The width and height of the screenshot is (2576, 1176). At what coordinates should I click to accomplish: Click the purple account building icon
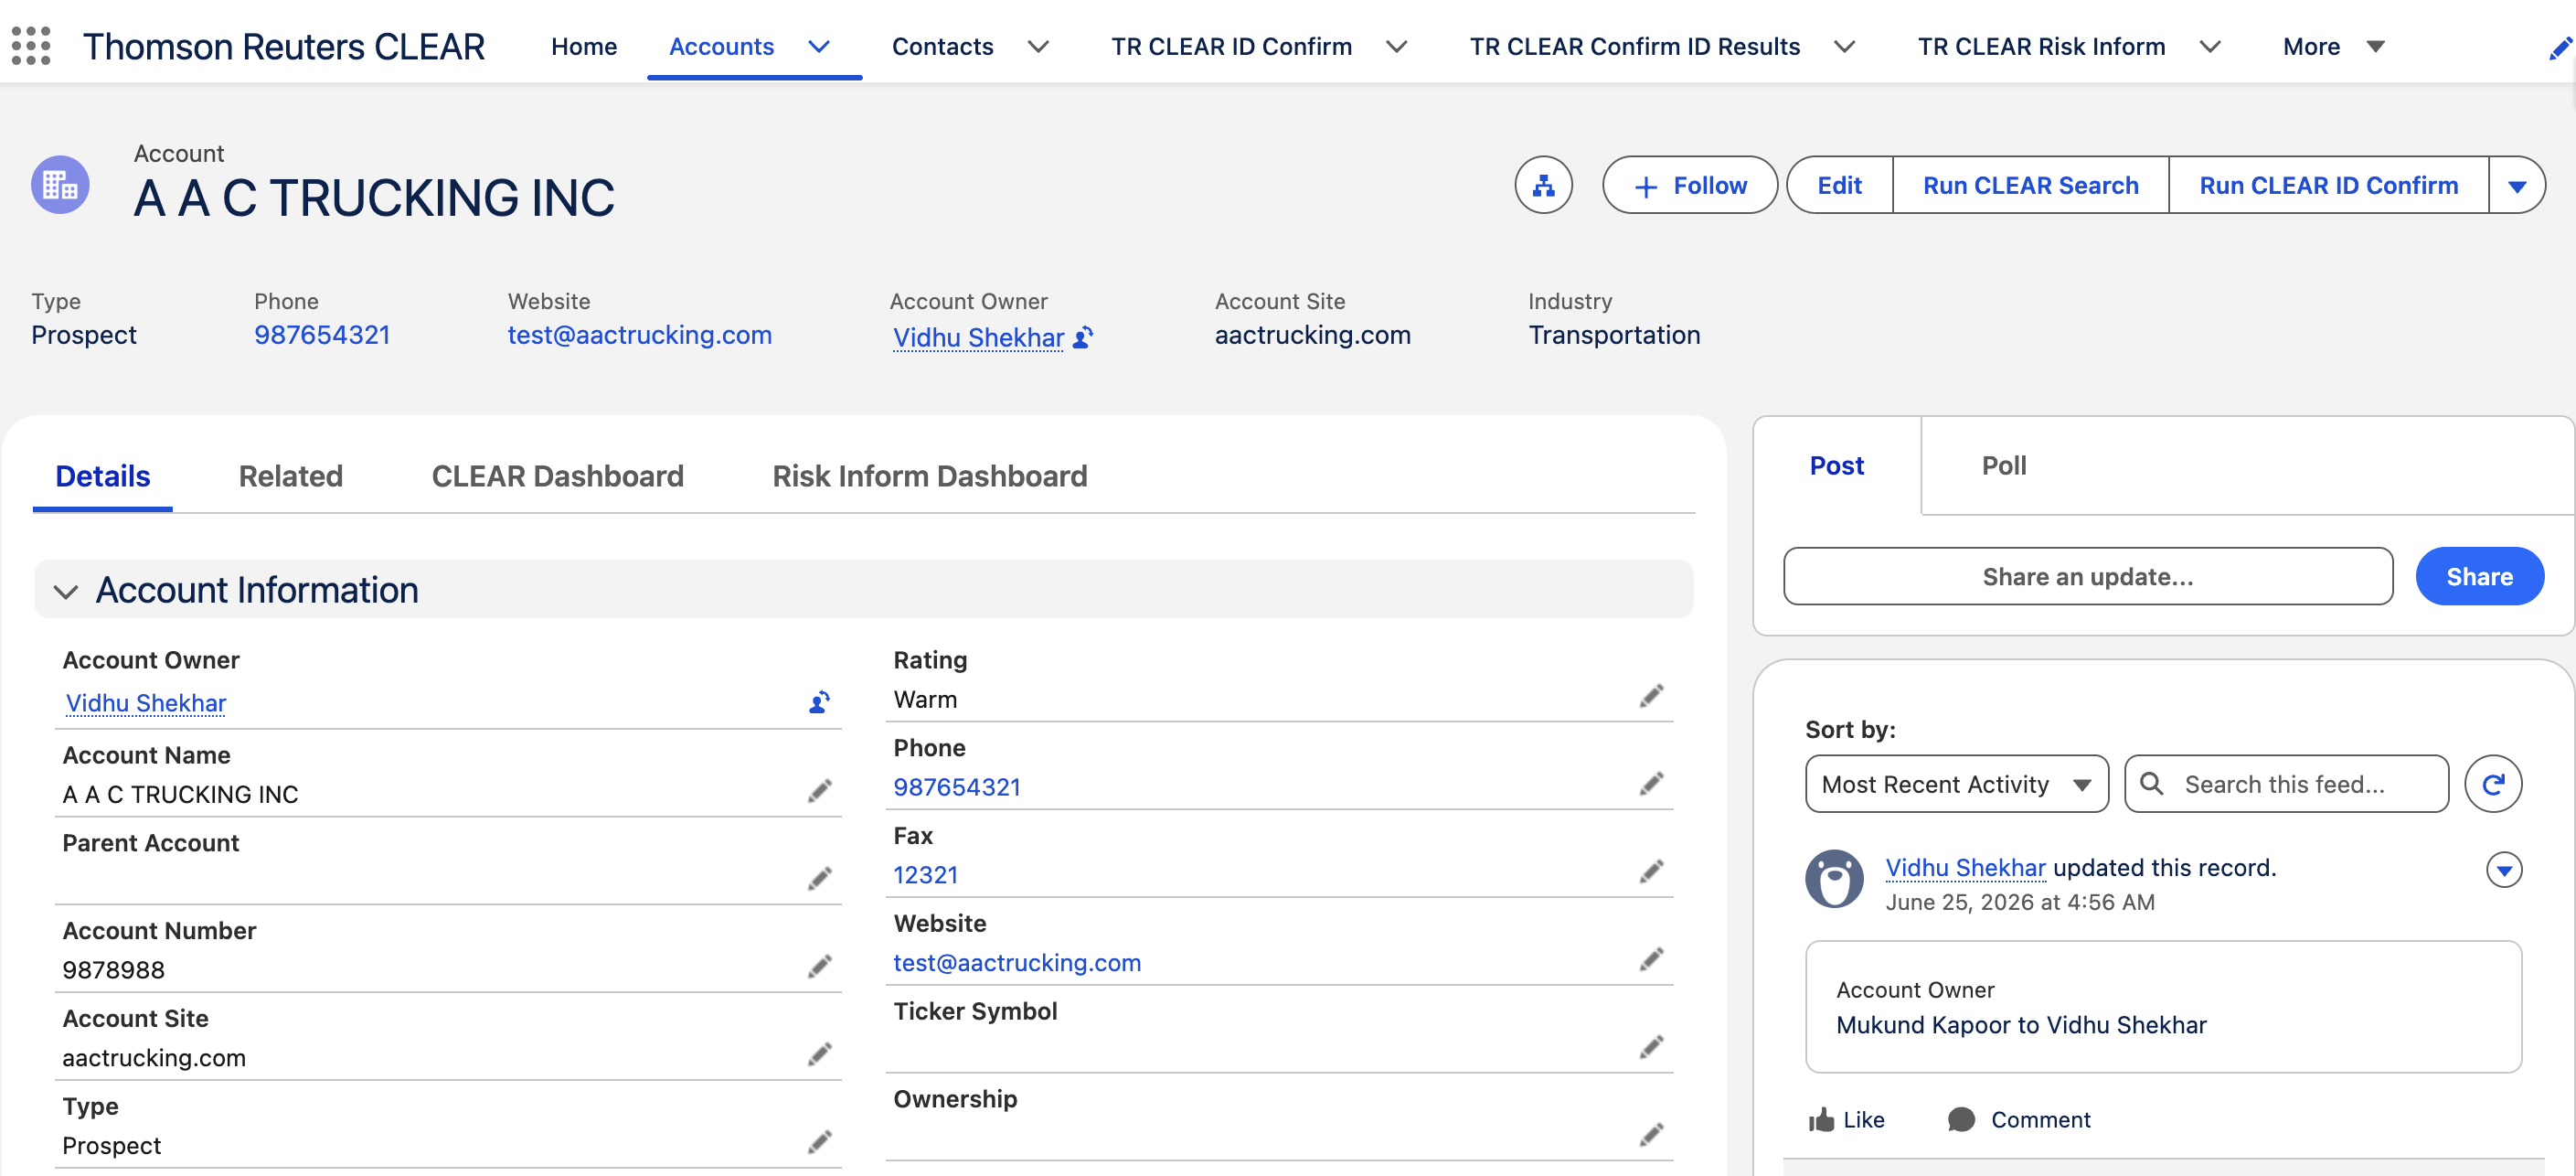coord(60,185)
